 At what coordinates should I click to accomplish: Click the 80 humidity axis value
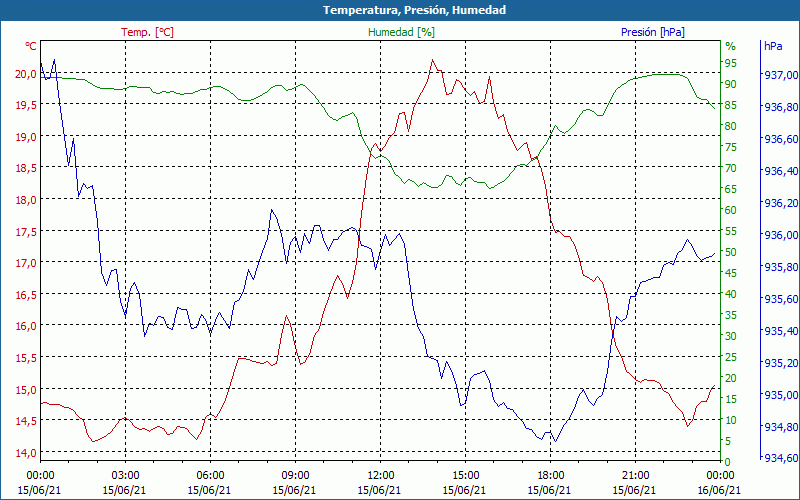click(x=731, y=126)
